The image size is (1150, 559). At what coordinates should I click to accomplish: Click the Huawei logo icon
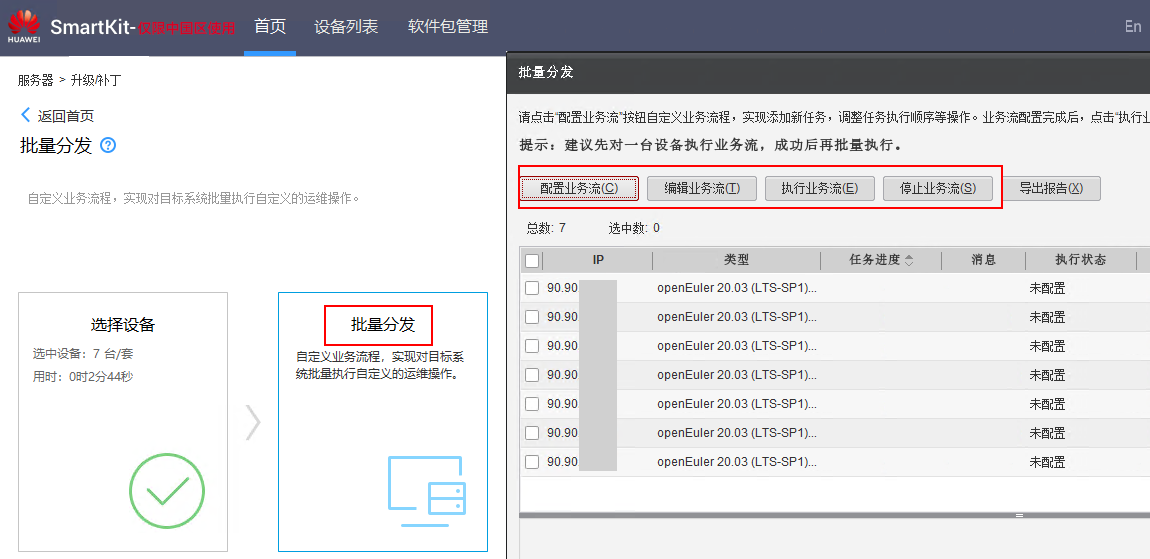(24, 28)
